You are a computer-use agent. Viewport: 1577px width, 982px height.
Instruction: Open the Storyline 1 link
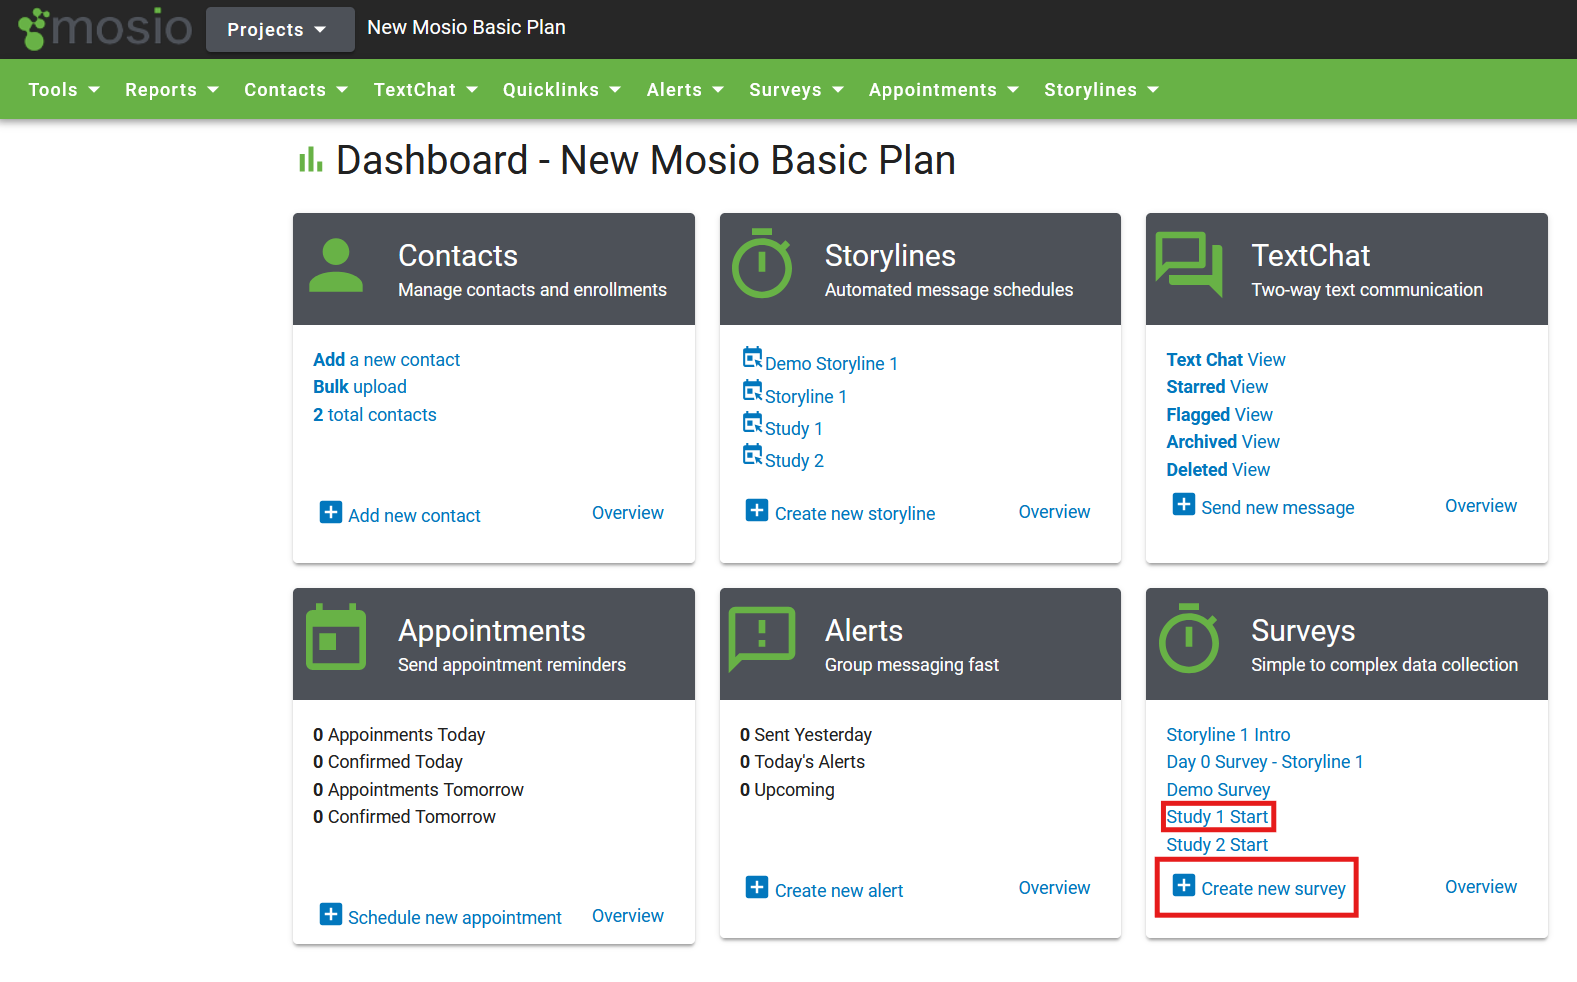coord(806,397)
